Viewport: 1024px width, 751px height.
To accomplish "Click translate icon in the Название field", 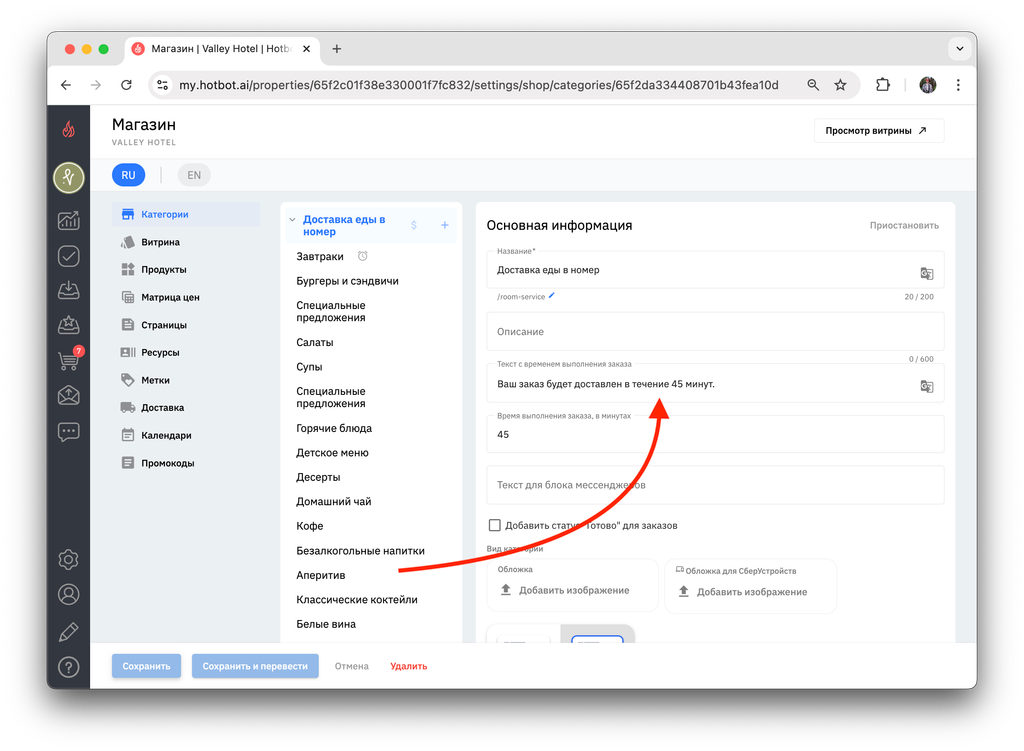I will pyautogui.click(x=927, y=274).
